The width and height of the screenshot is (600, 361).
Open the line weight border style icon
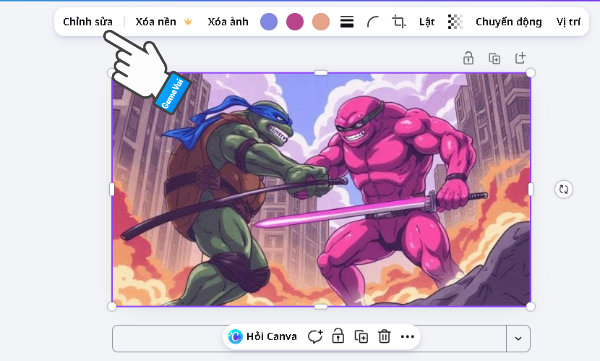[x=347, y=22]
